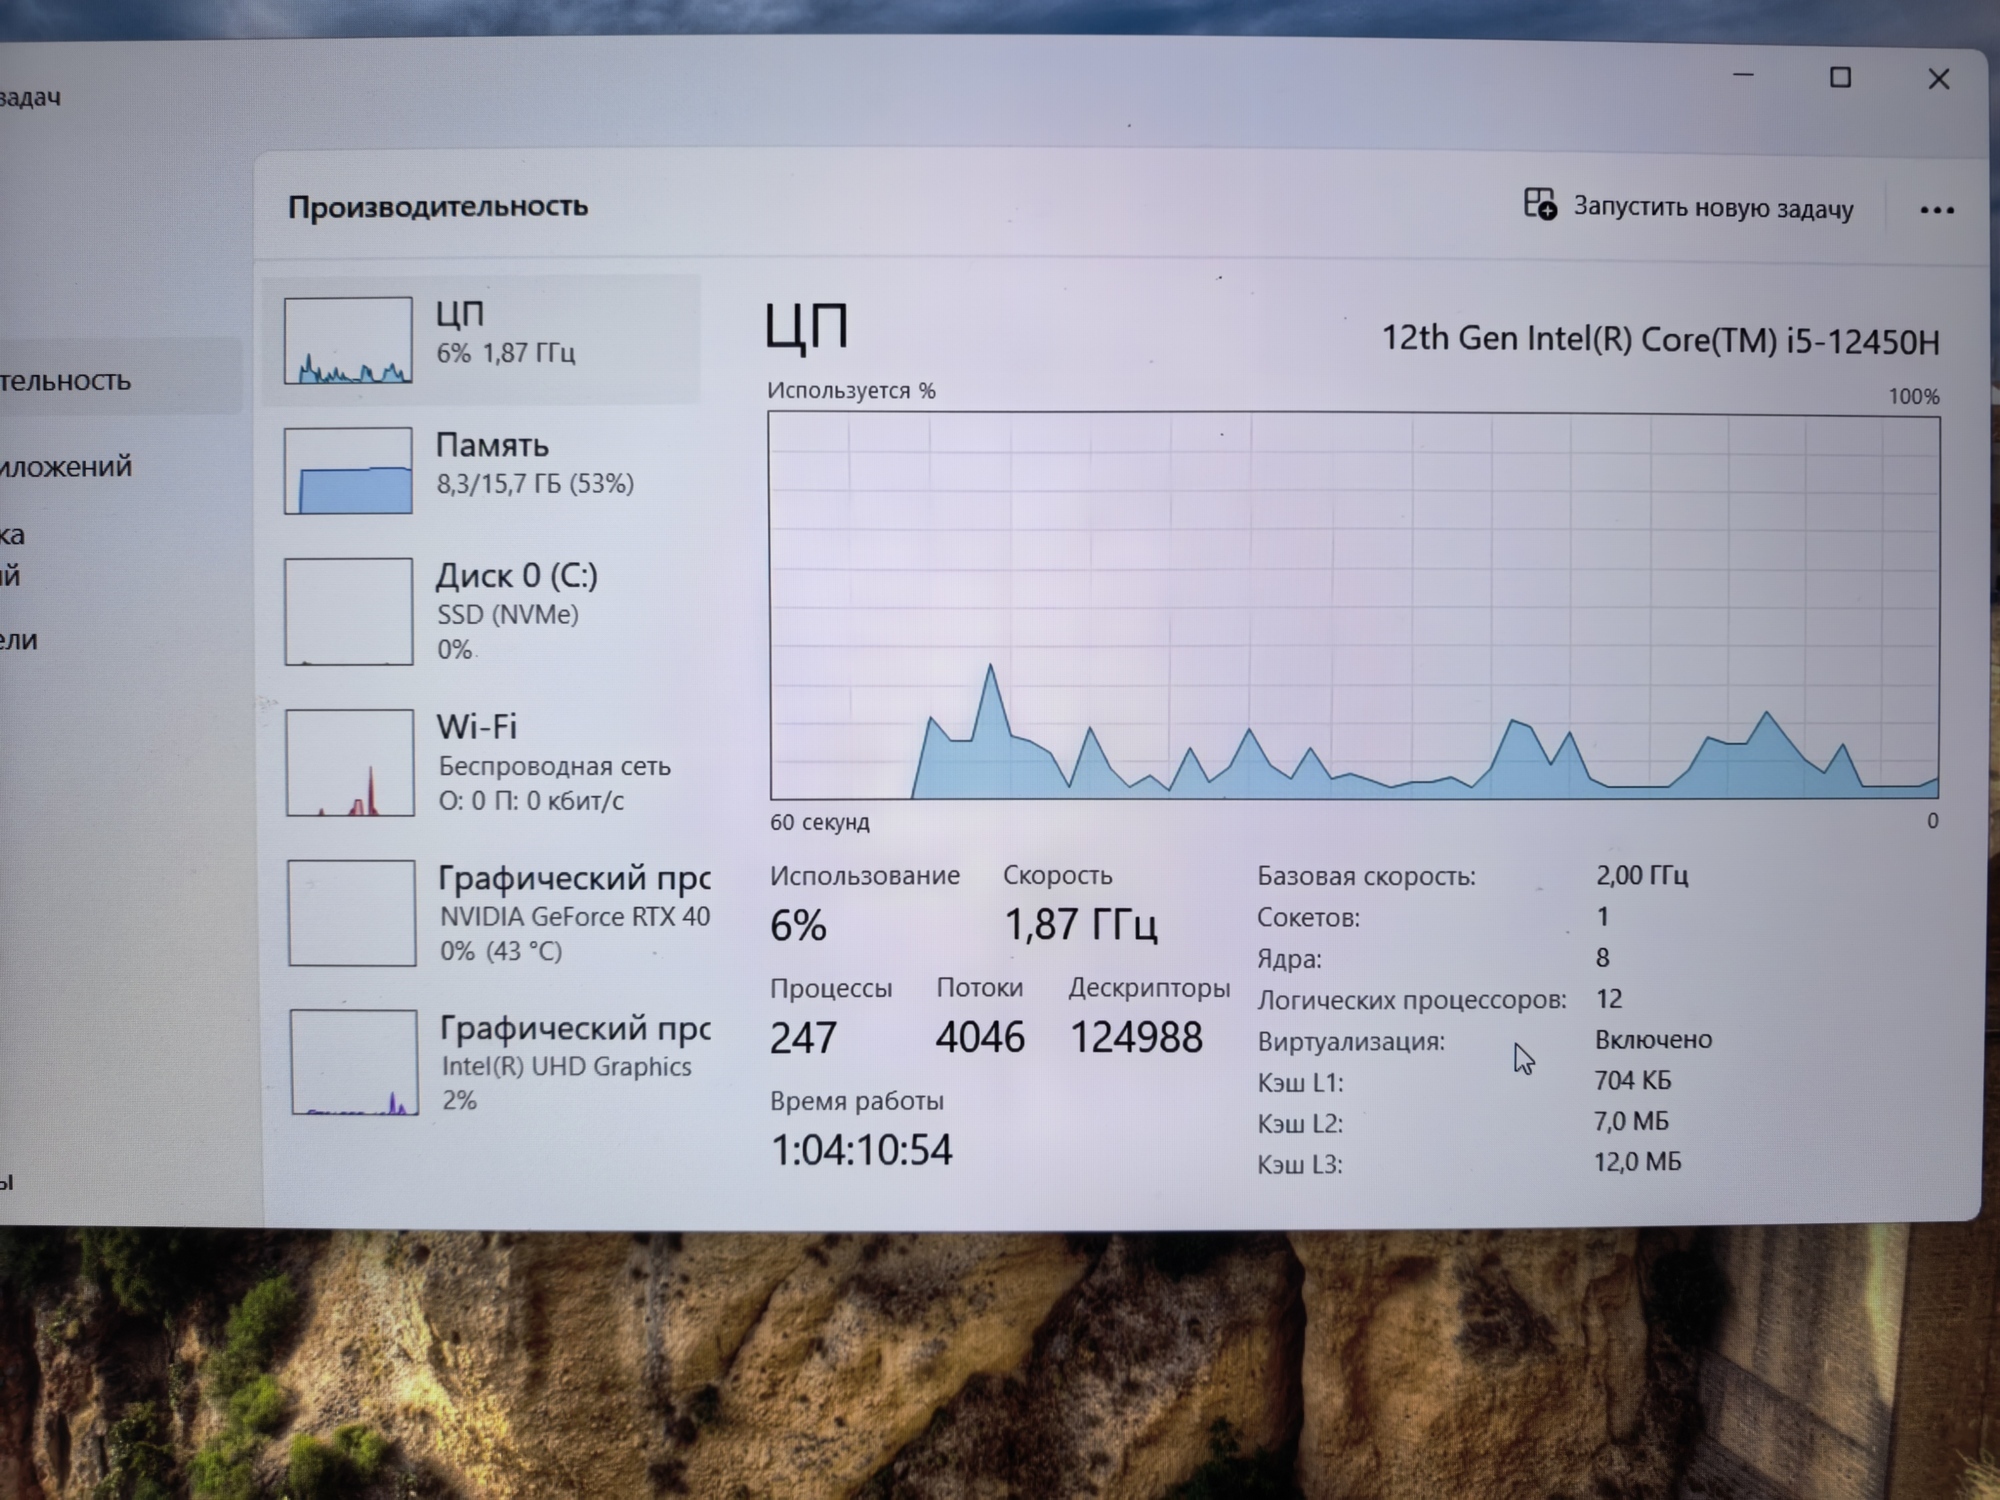
Task: Click the Диск 0 mini graph thumbnail
Action: (x=349, y=611)
